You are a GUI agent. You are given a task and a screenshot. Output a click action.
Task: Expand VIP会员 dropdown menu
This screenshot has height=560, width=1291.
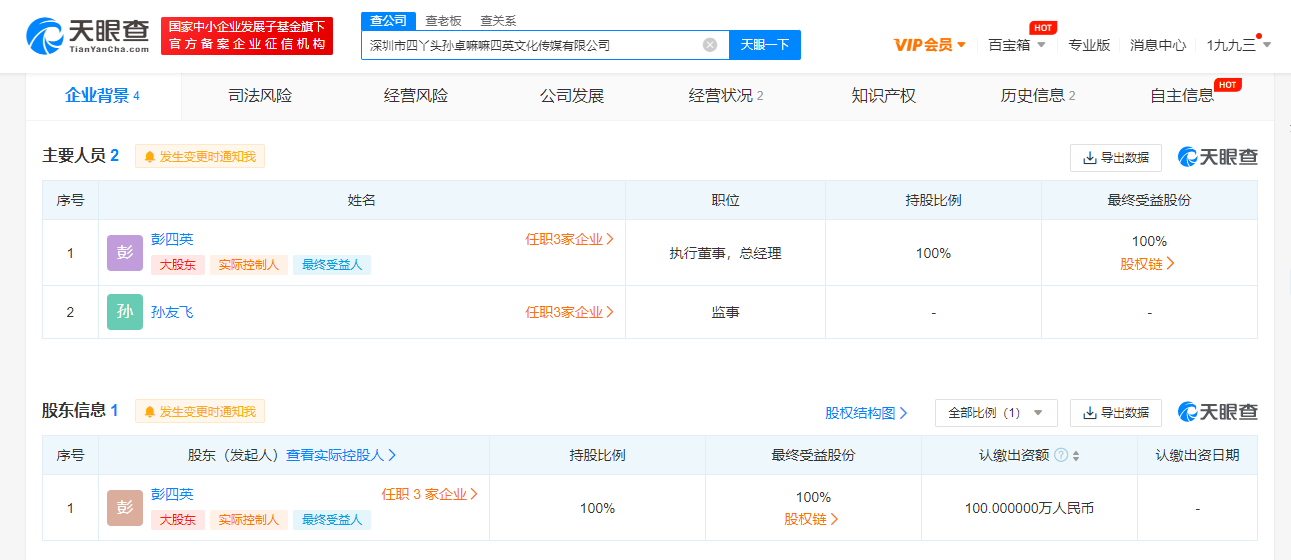pyautogui.click(x=930, y=45)
